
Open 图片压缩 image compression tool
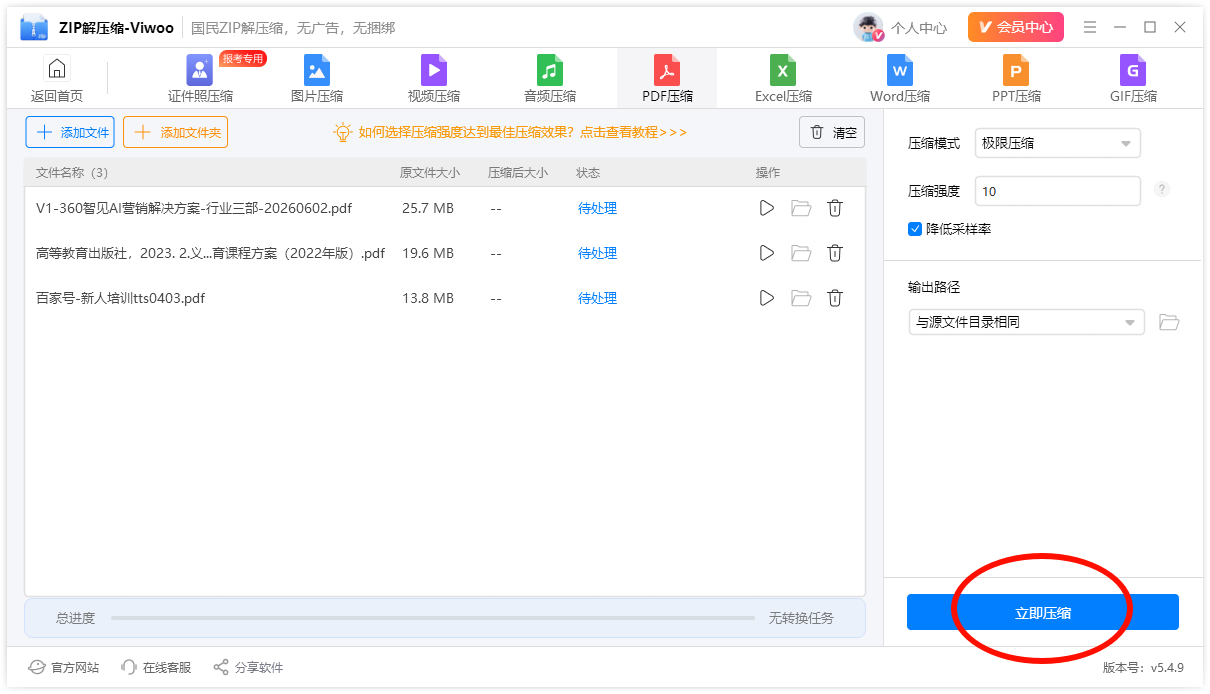(317, 79)
